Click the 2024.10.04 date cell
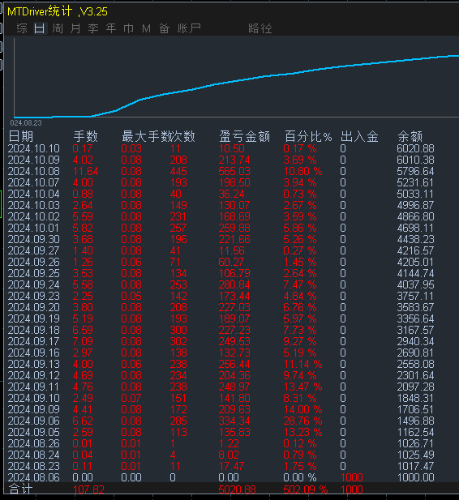The height and width of the screenshot is (500, 459). coord(34,194)
